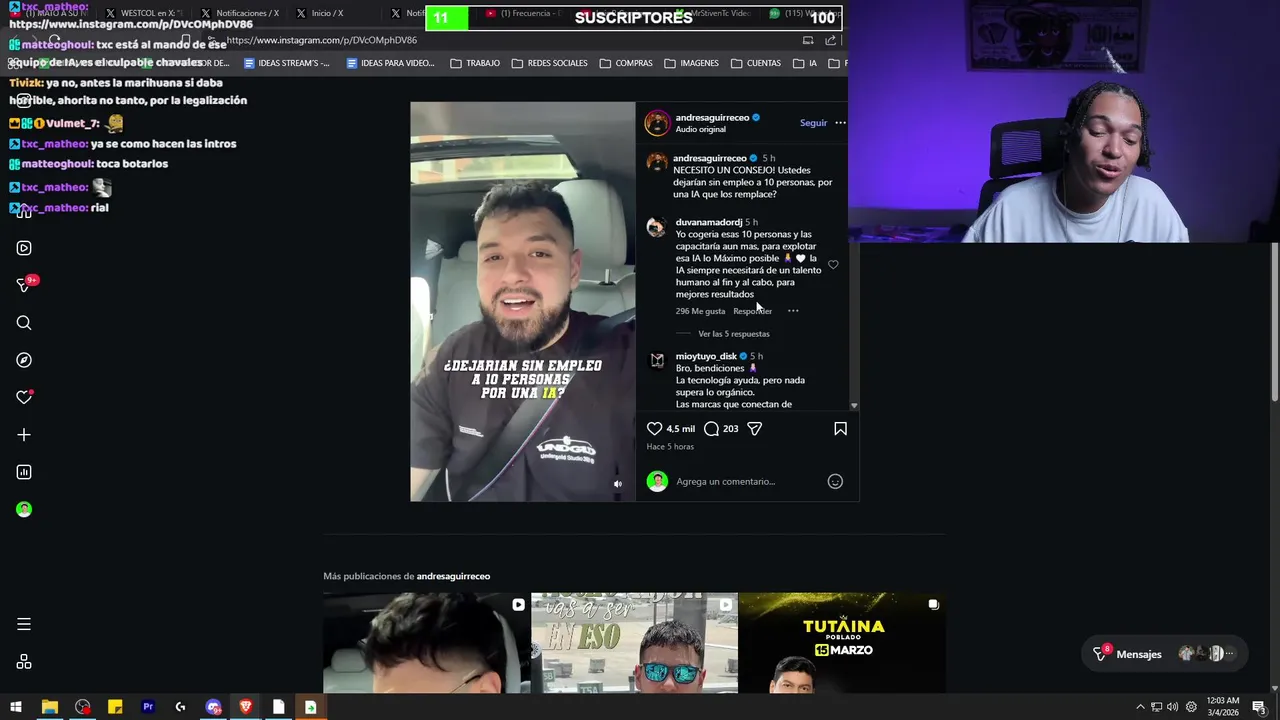Image resolution: width=1280 pixels, height=720 pixels.
Task: Switch to the 'WESTCOL en X' tab
Action: pos(145,13)
